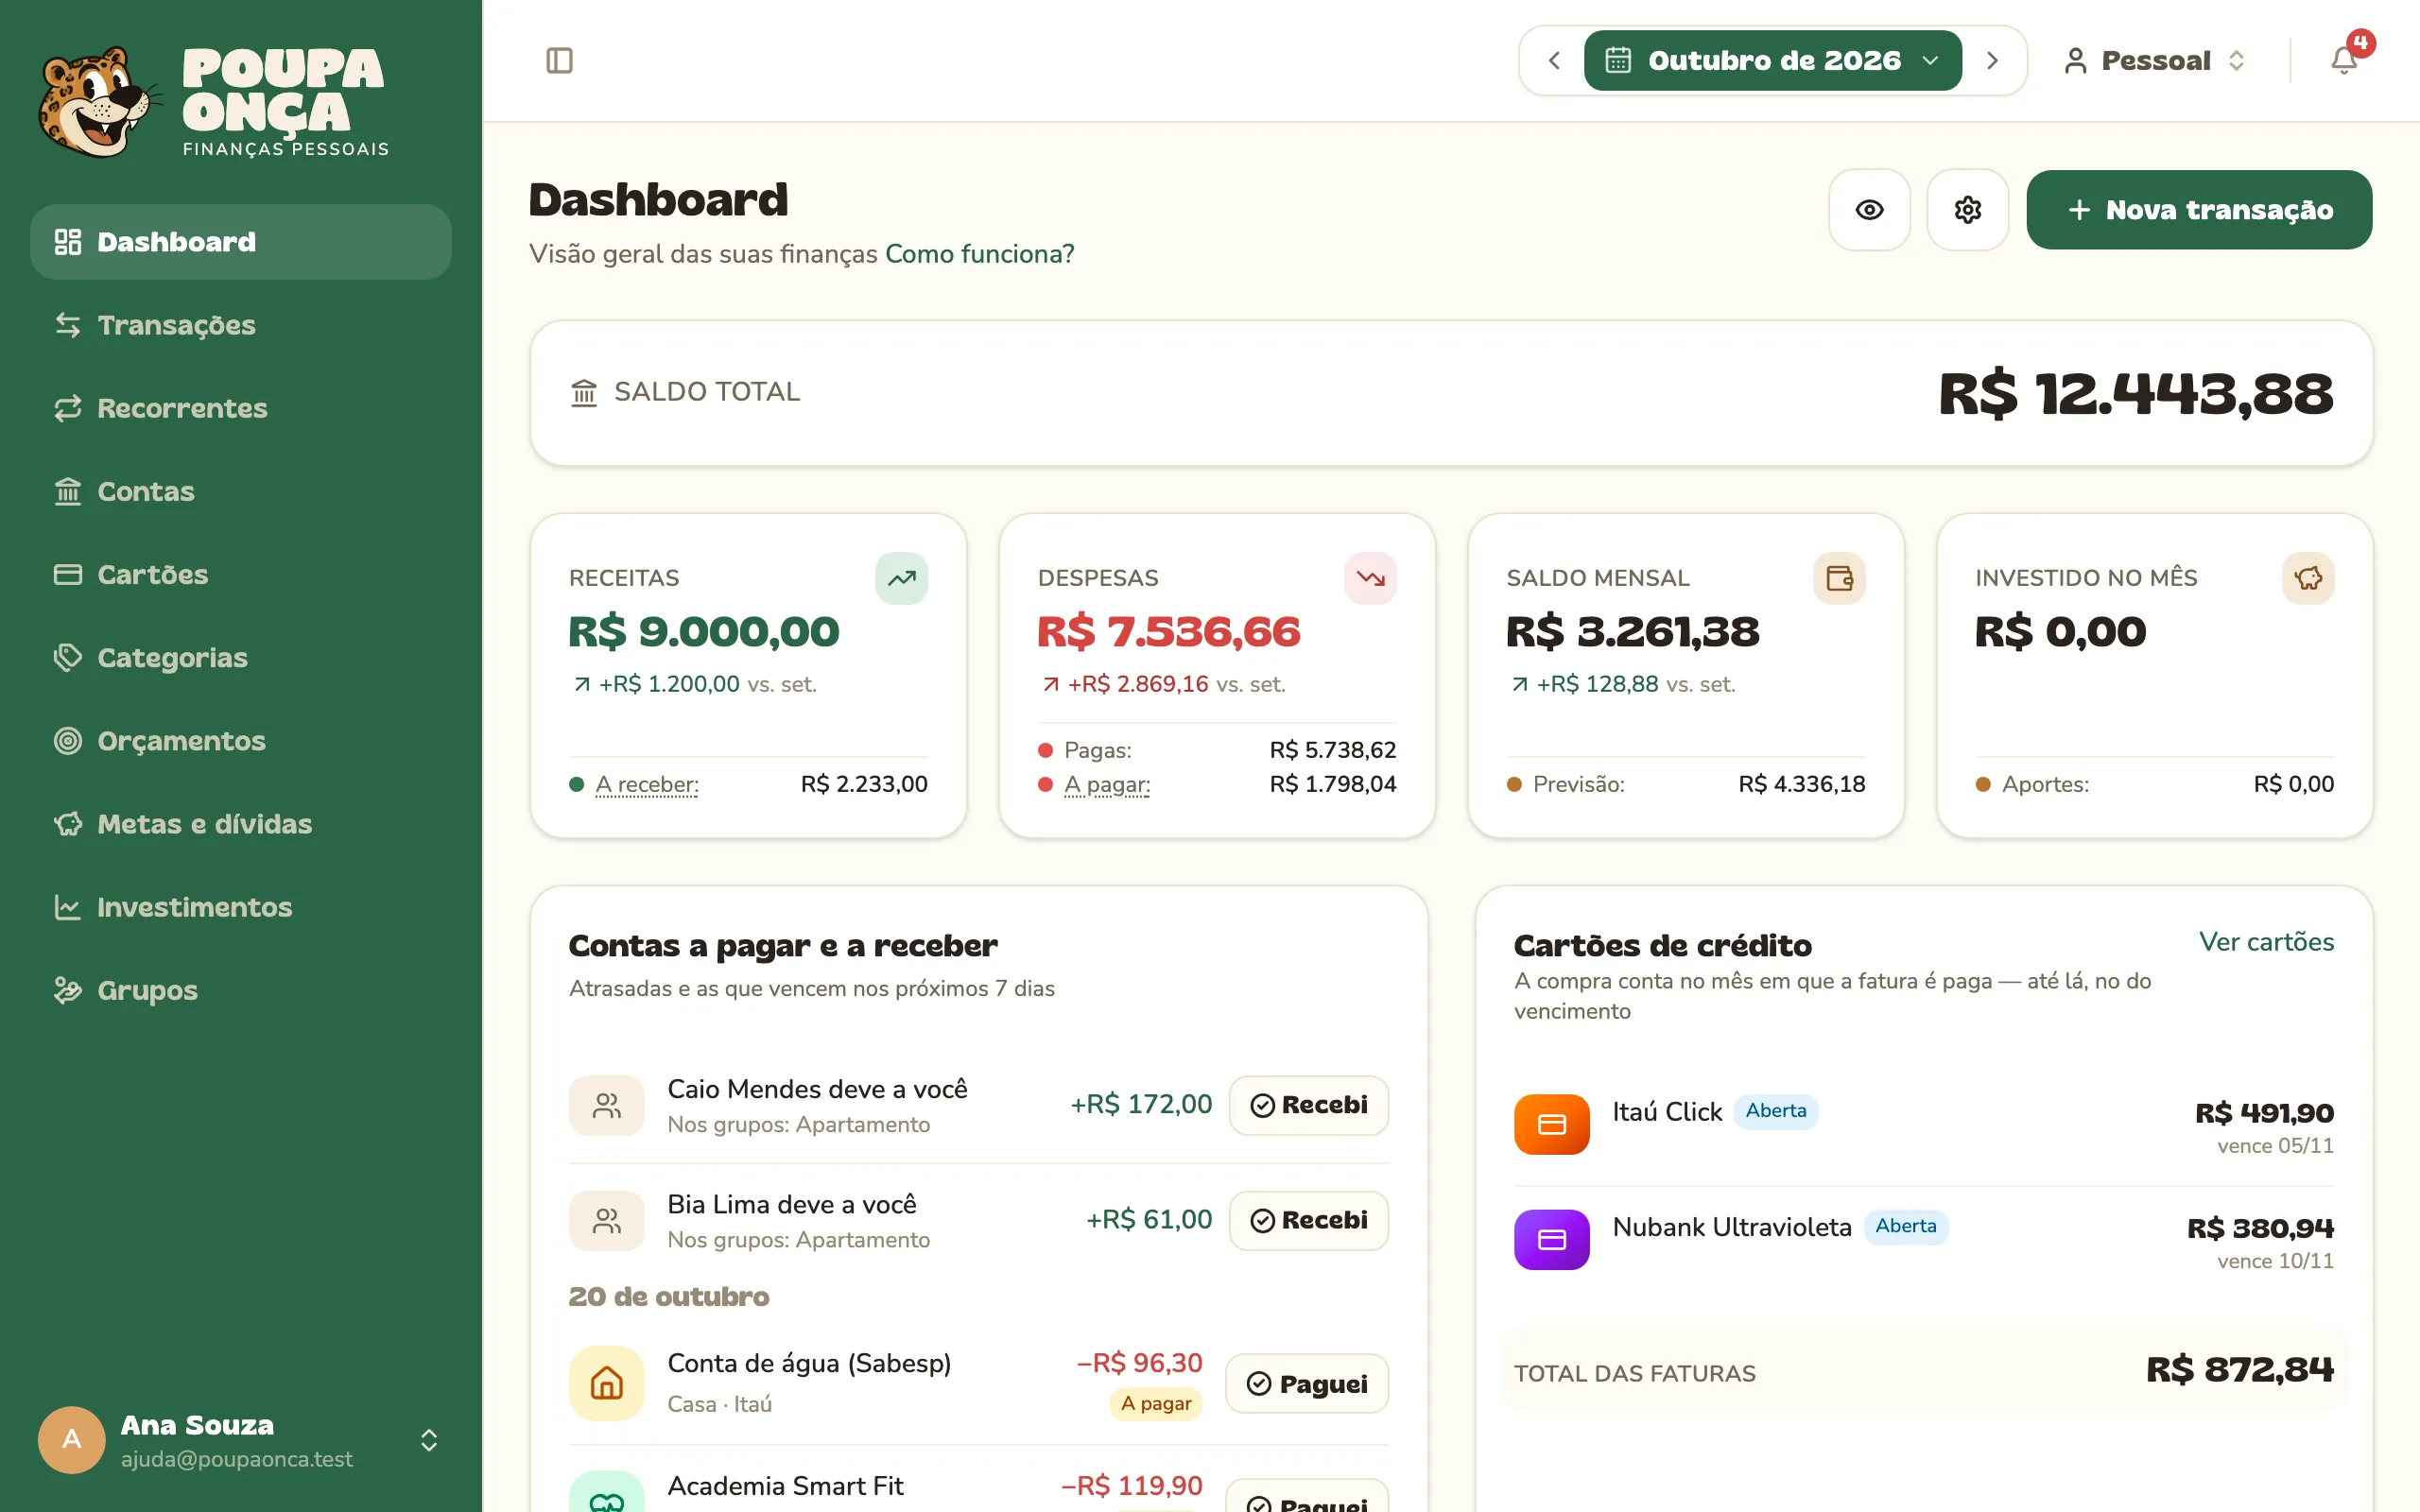Go to next month arrow
This screenshot has width=2420, height=1512.
[x=1991, y=61]
